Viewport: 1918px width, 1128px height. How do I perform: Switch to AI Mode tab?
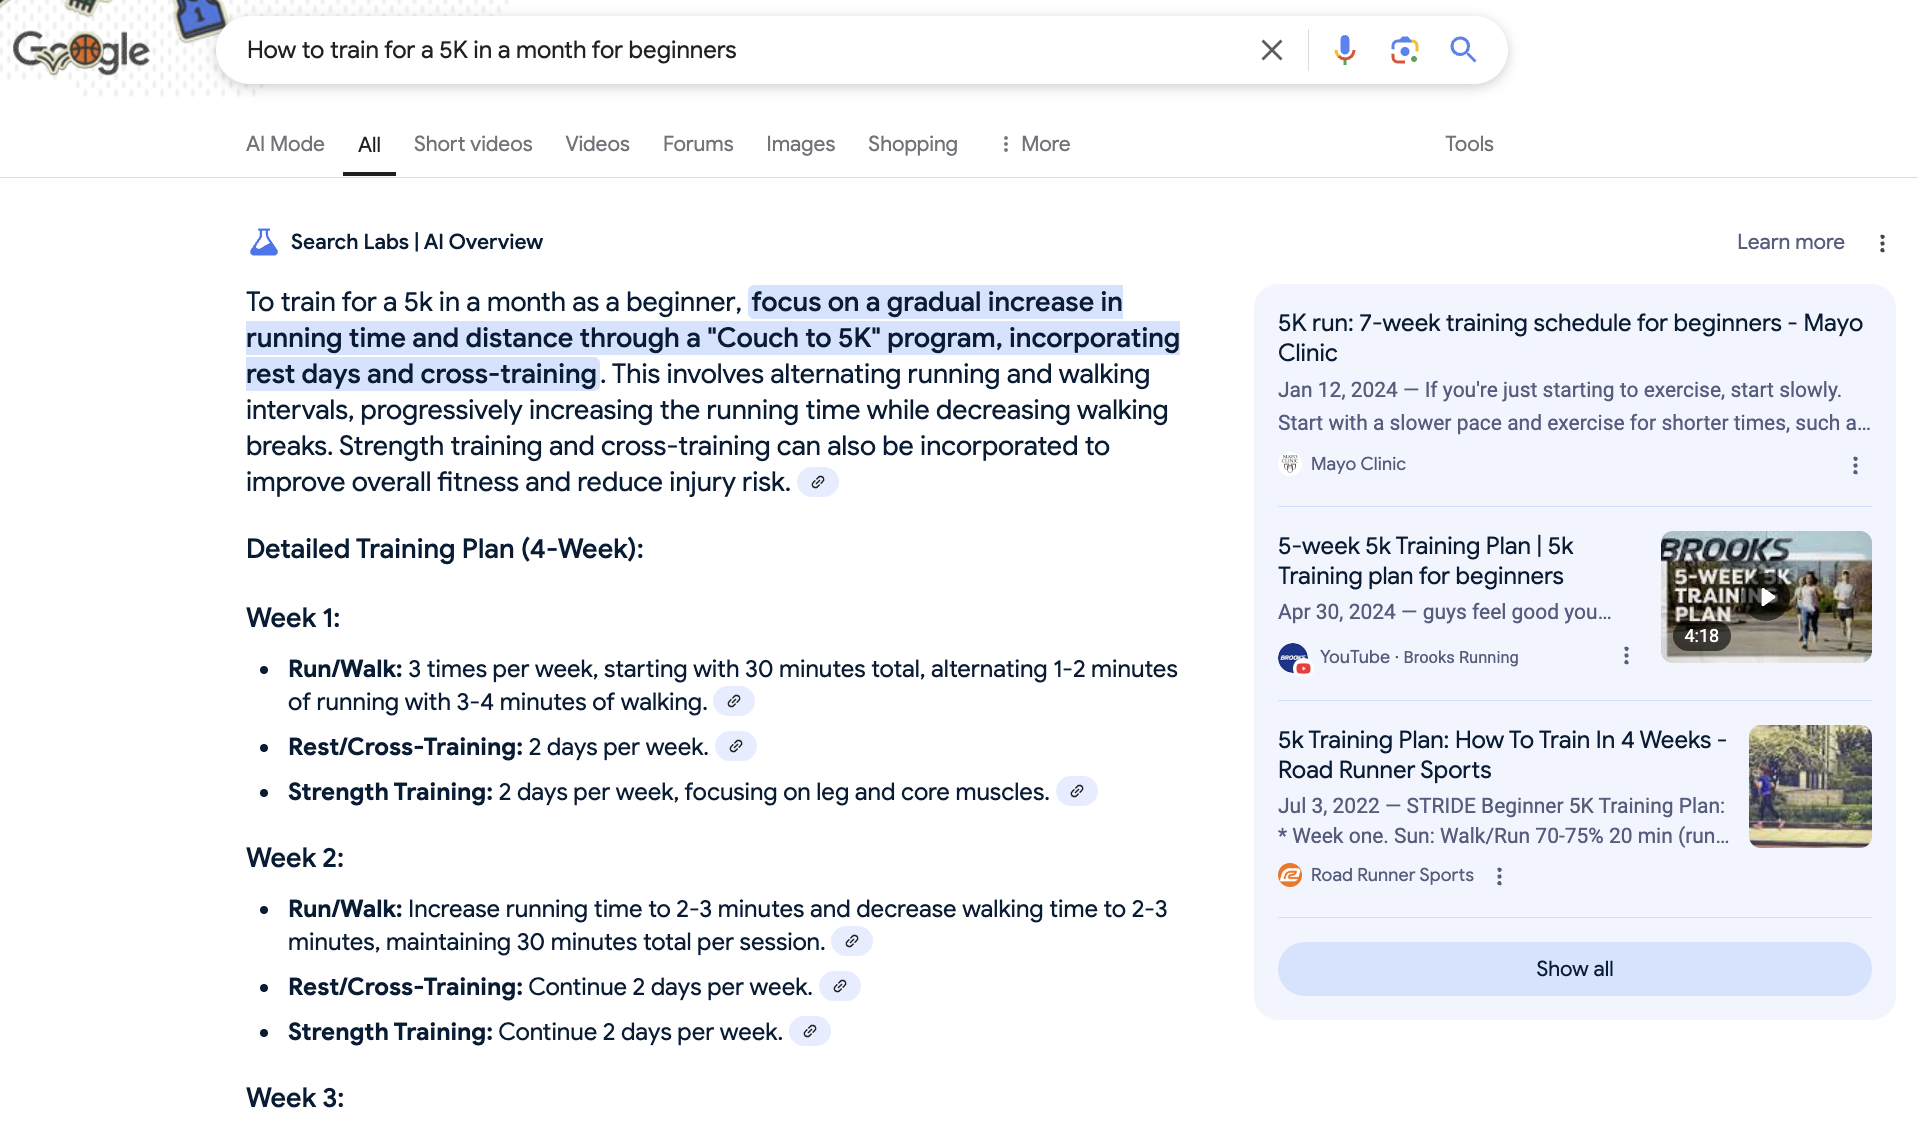click(285, 144)
